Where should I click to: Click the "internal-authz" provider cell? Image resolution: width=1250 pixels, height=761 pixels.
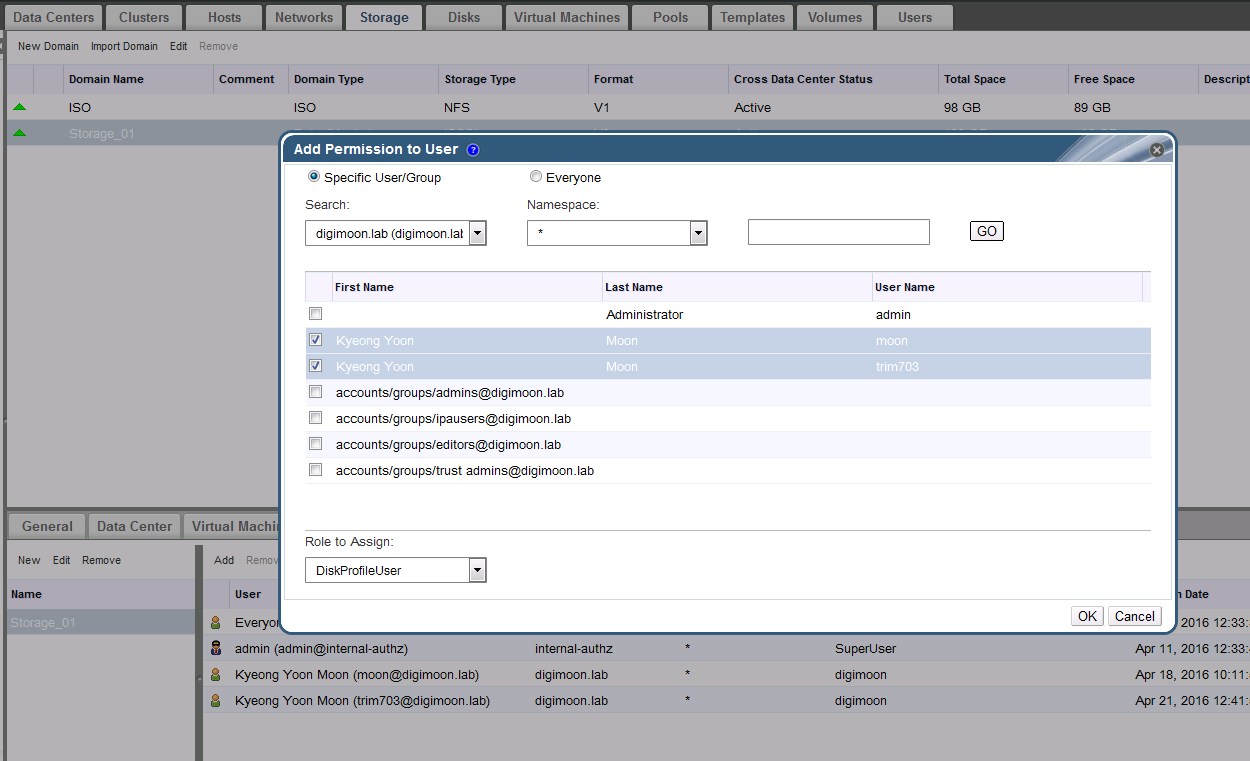(574, 648)
